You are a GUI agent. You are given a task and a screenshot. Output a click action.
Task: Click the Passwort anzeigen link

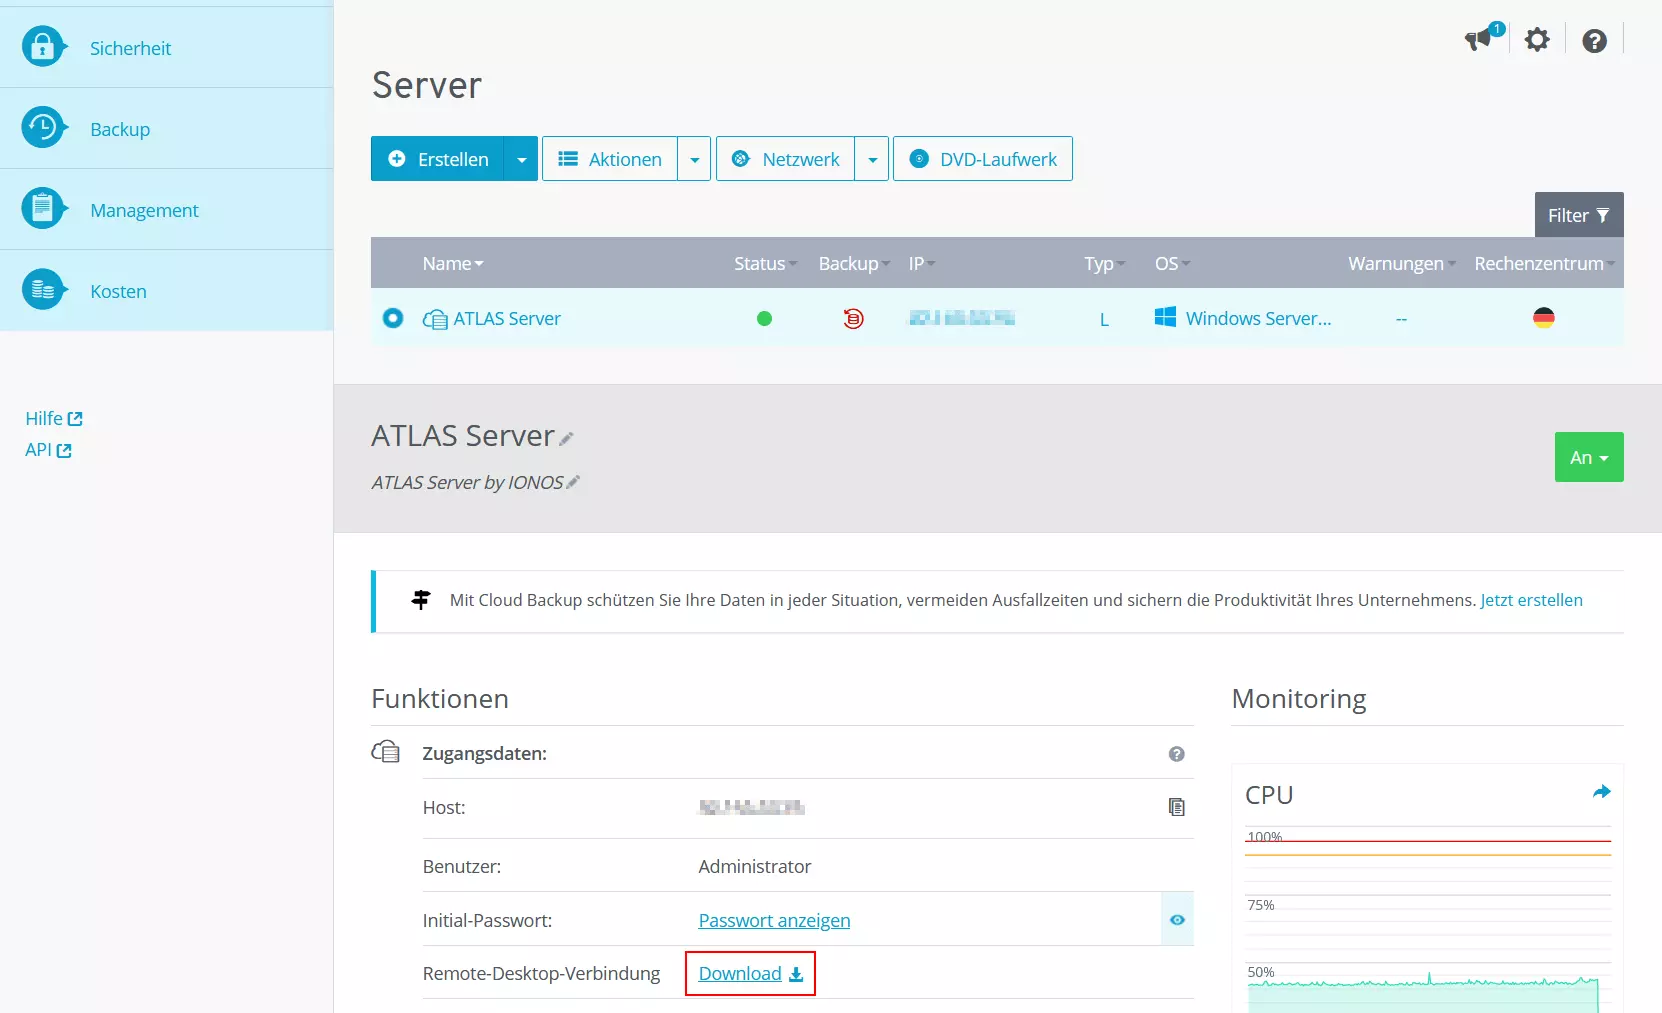point(774,920)
